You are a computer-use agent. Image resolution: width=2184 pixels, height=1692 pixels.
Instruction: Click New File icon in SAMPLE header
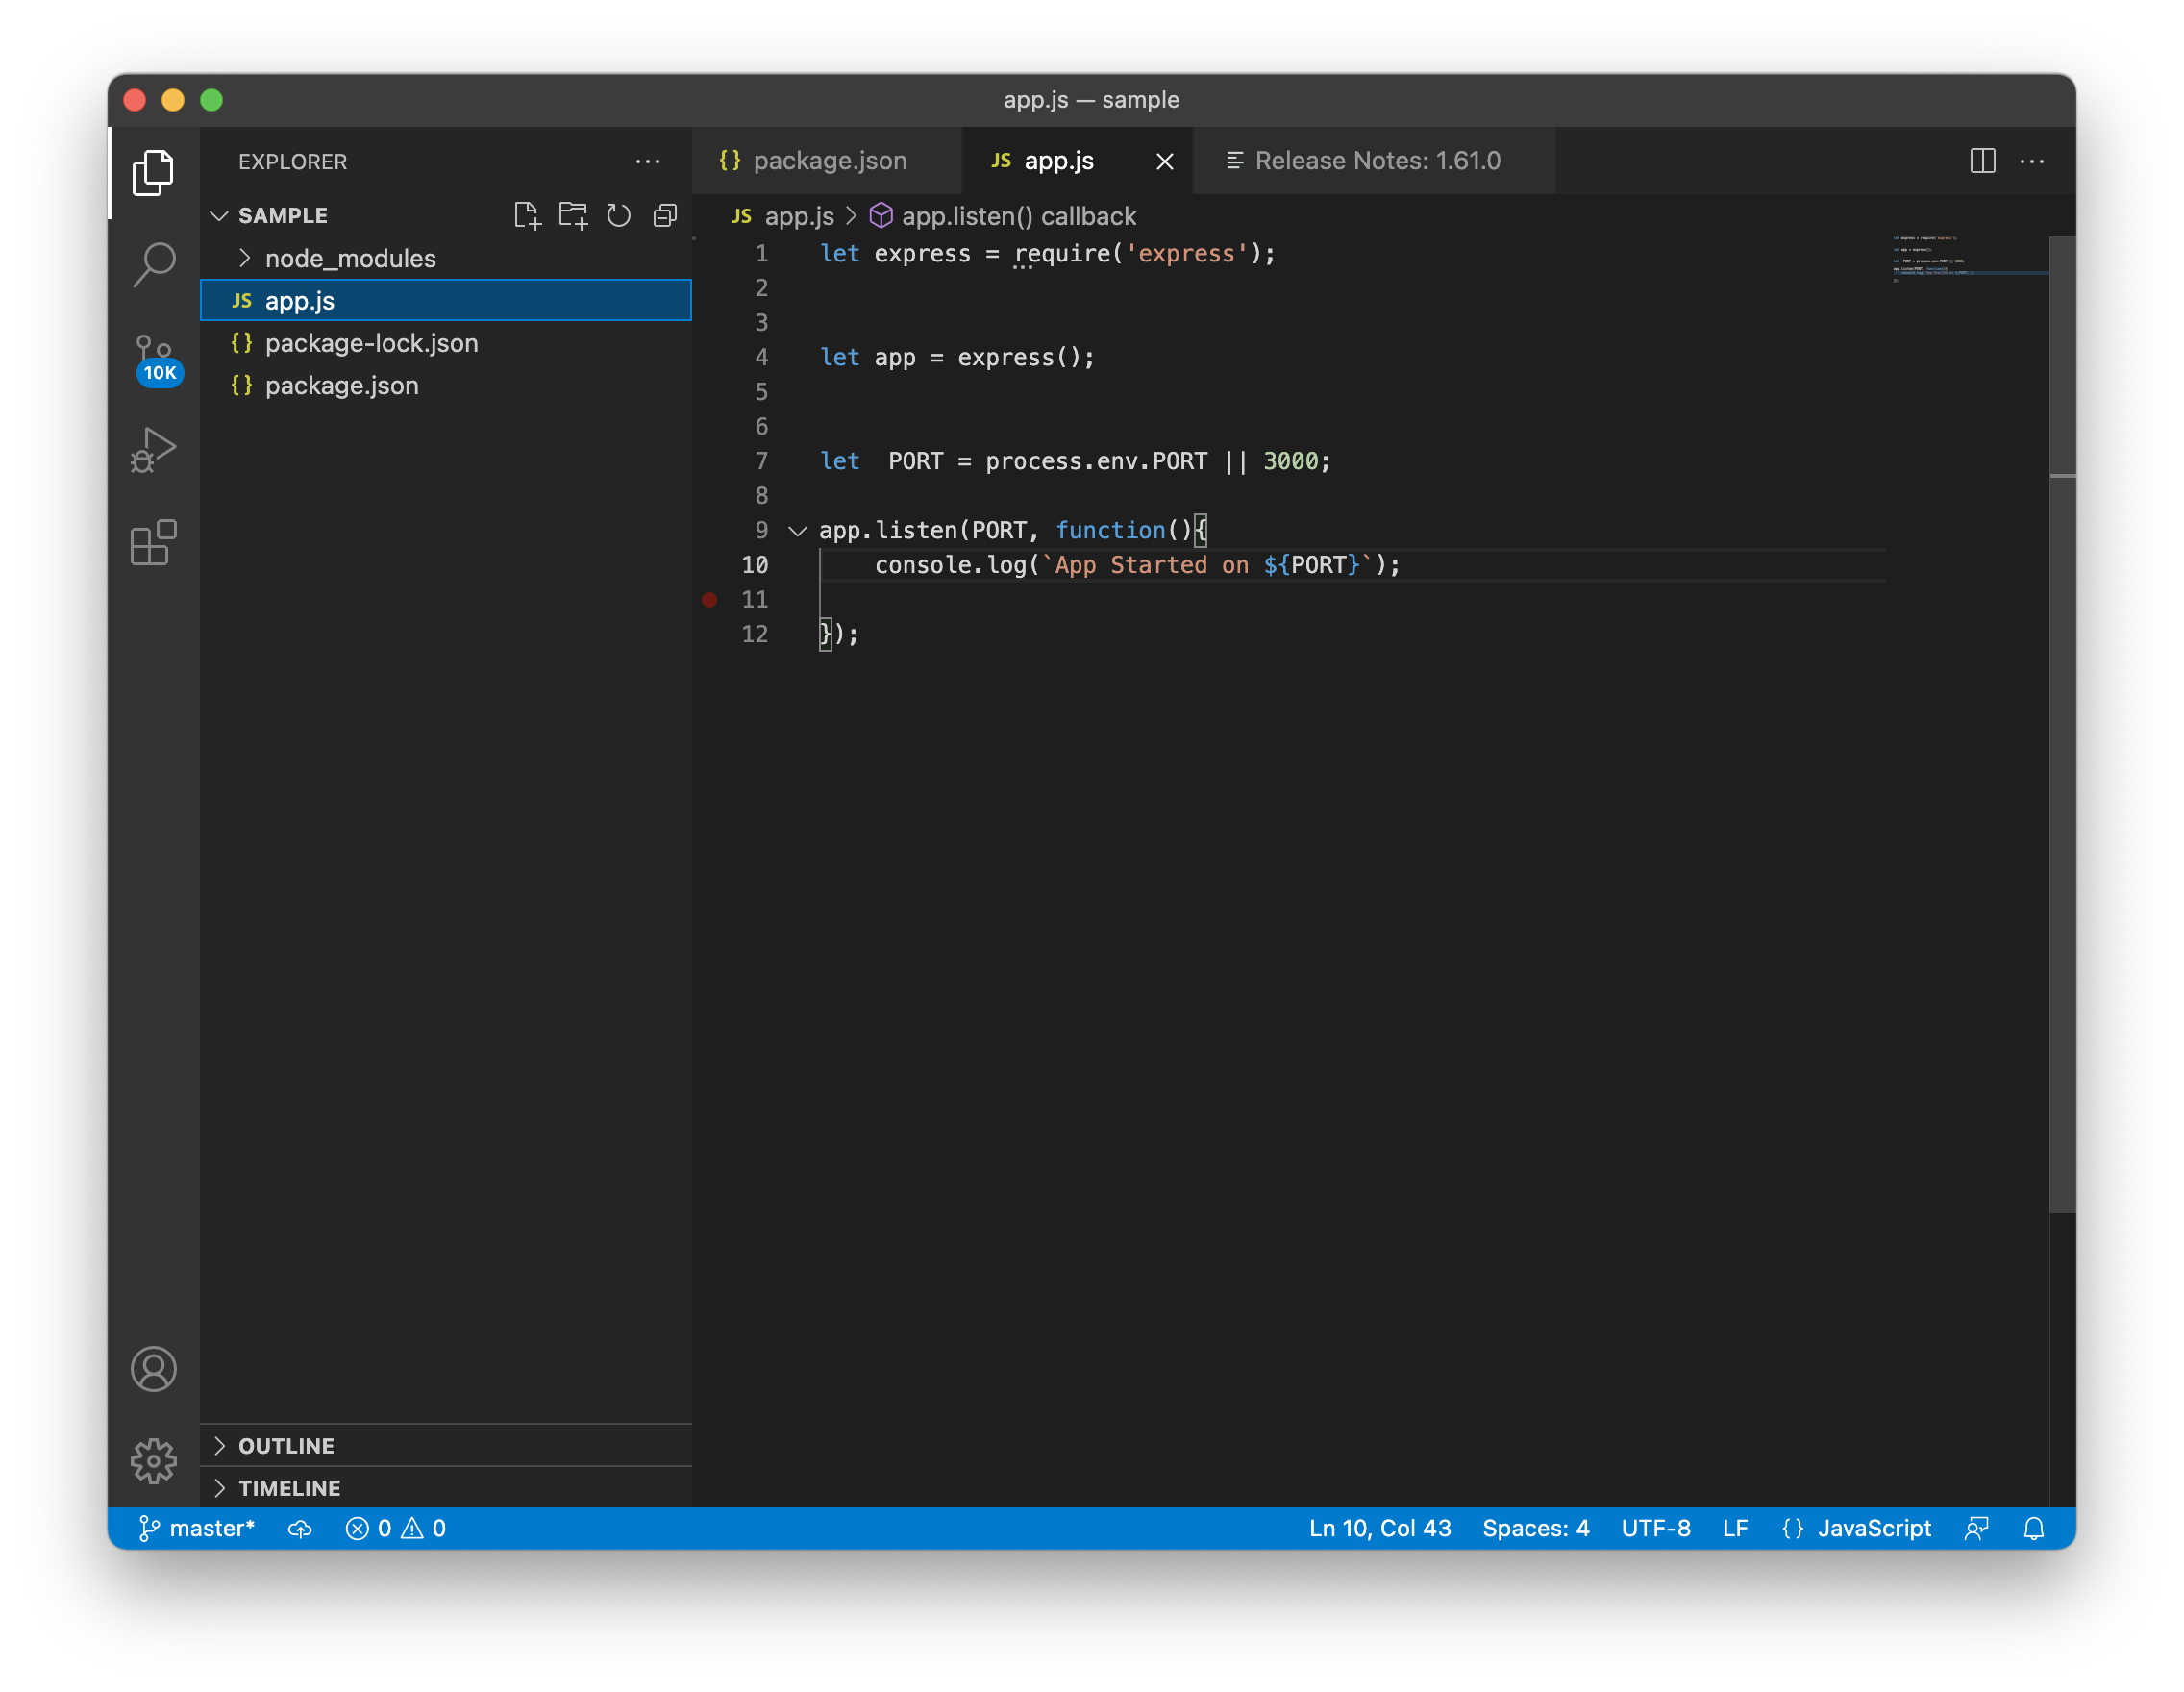pos(527,216)
